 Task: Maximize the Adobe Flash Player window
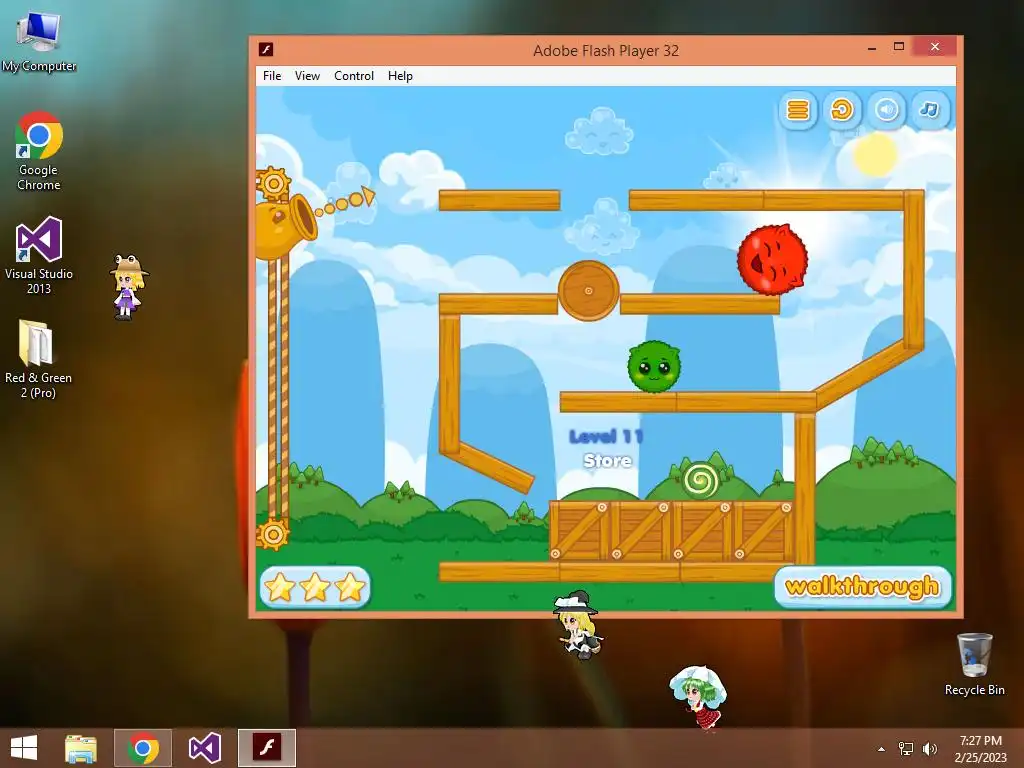(x=899, y=47)
